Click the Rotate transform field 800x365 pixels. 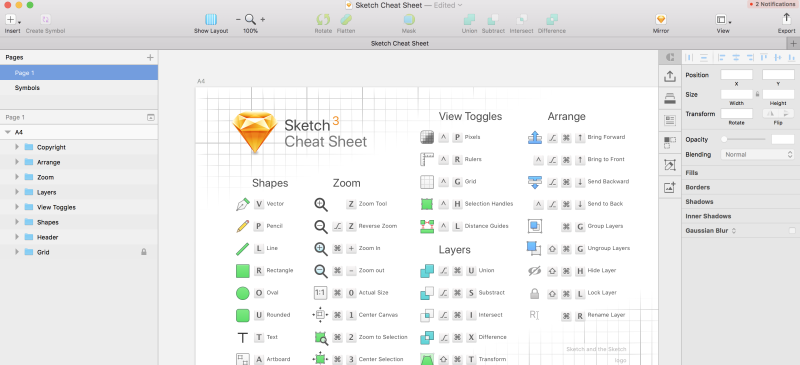tap(736, 114)
